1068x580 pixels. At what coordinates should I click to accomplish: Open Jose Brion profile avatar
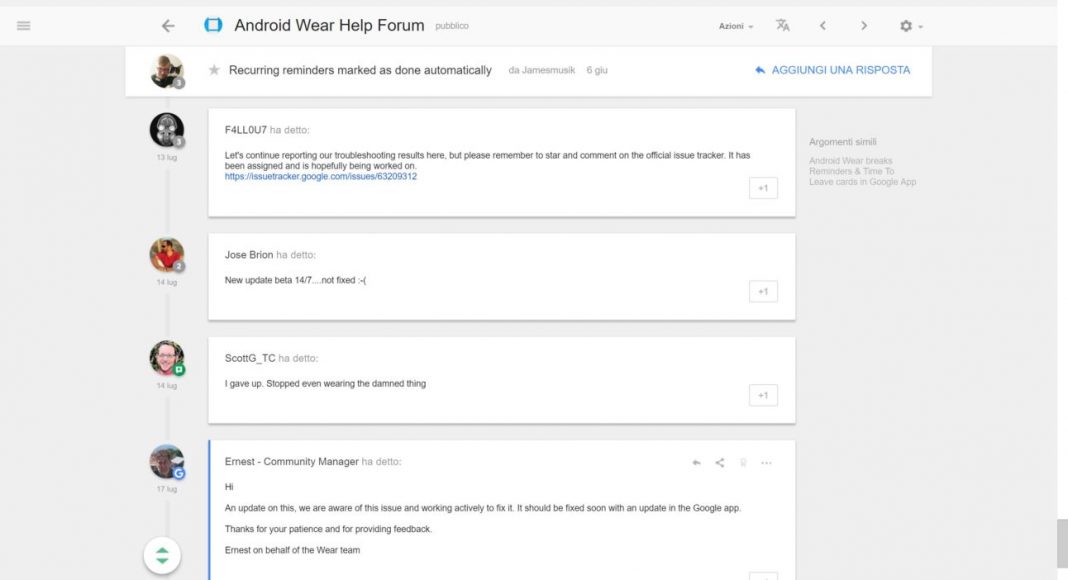coord(167,255)
